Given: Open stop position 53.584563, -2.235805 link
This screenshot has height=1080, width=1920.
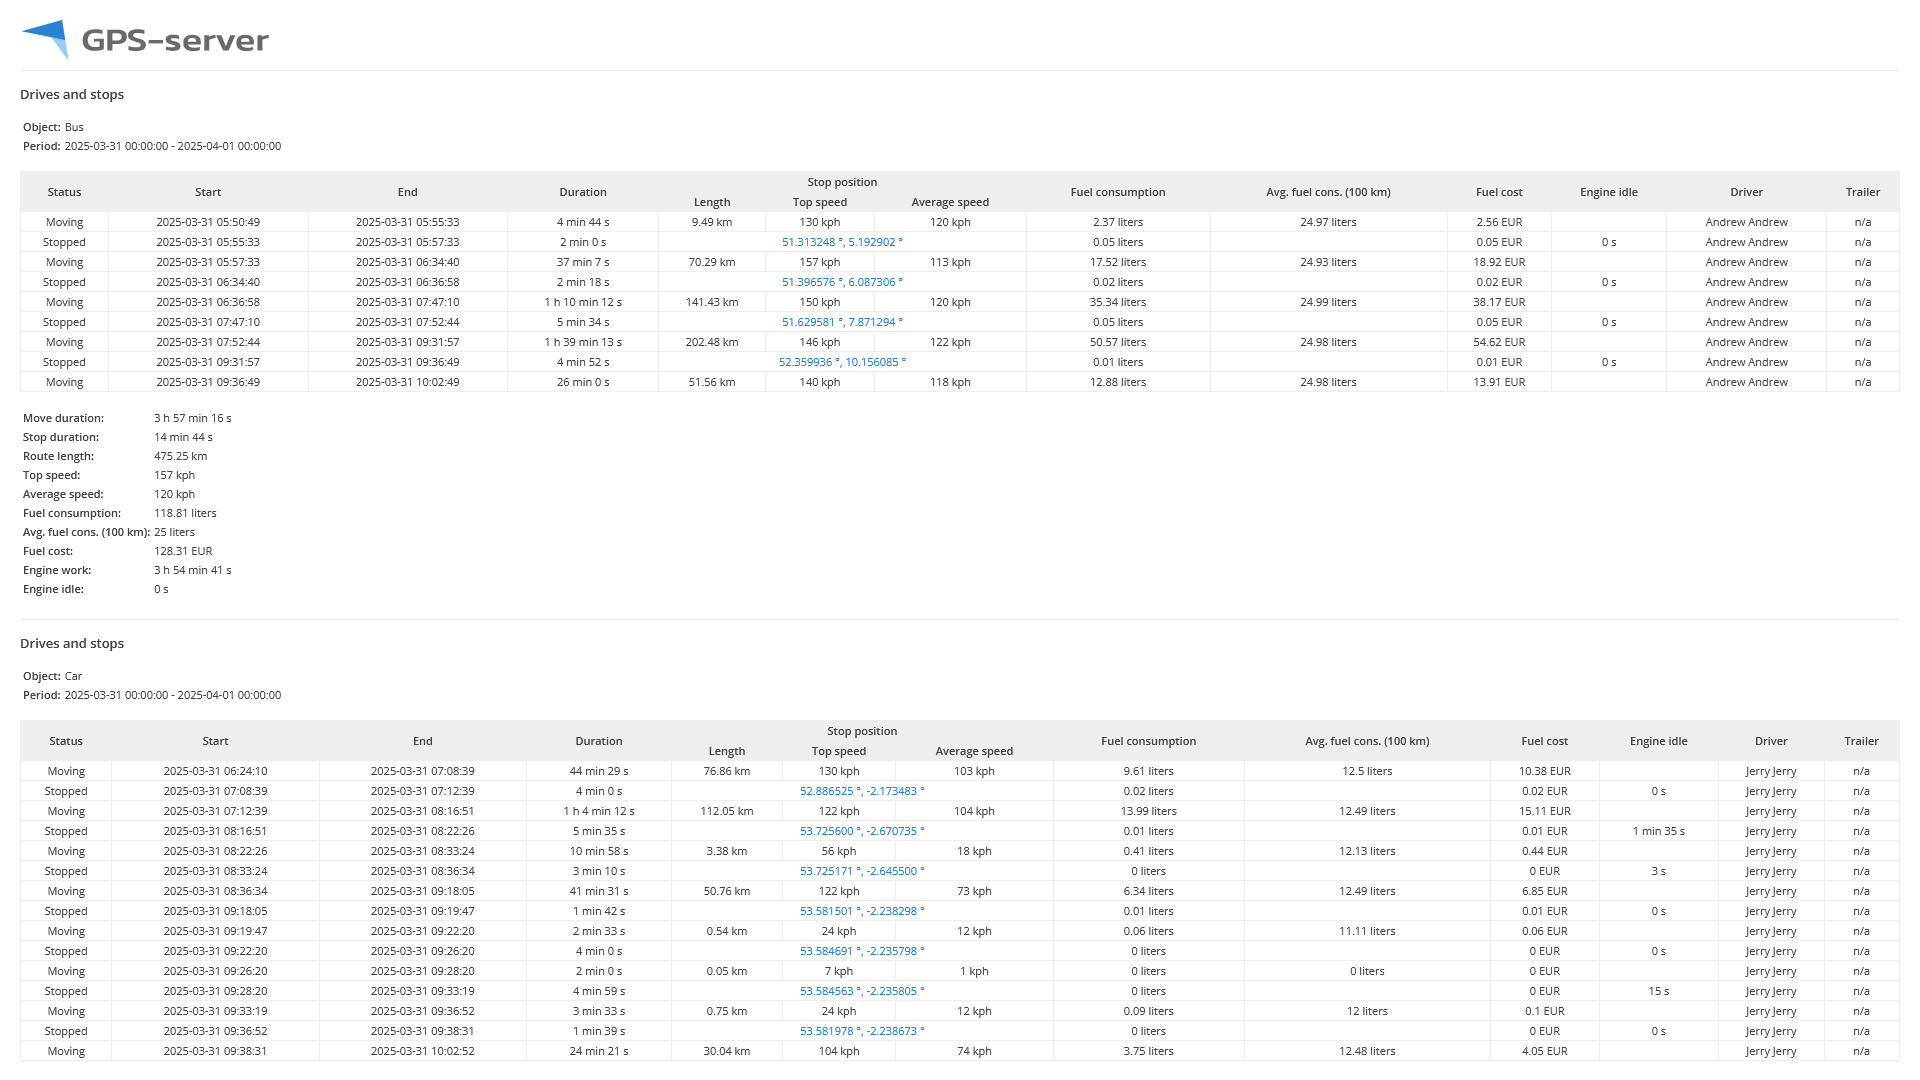Looking at the screenshot, I should 861,991.
